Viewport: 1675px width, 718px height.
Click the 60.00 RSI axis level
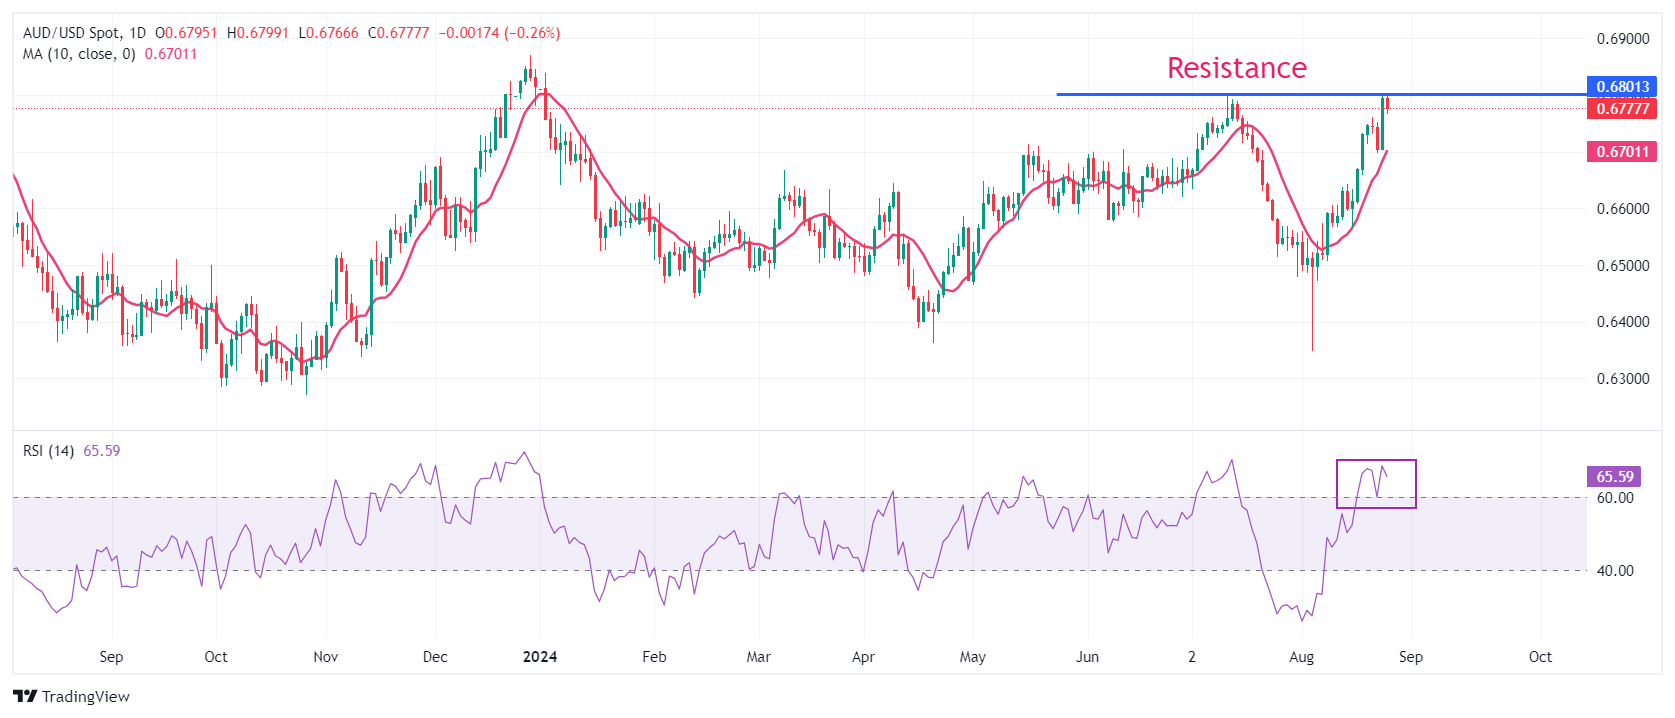[x=1614, y=498]
